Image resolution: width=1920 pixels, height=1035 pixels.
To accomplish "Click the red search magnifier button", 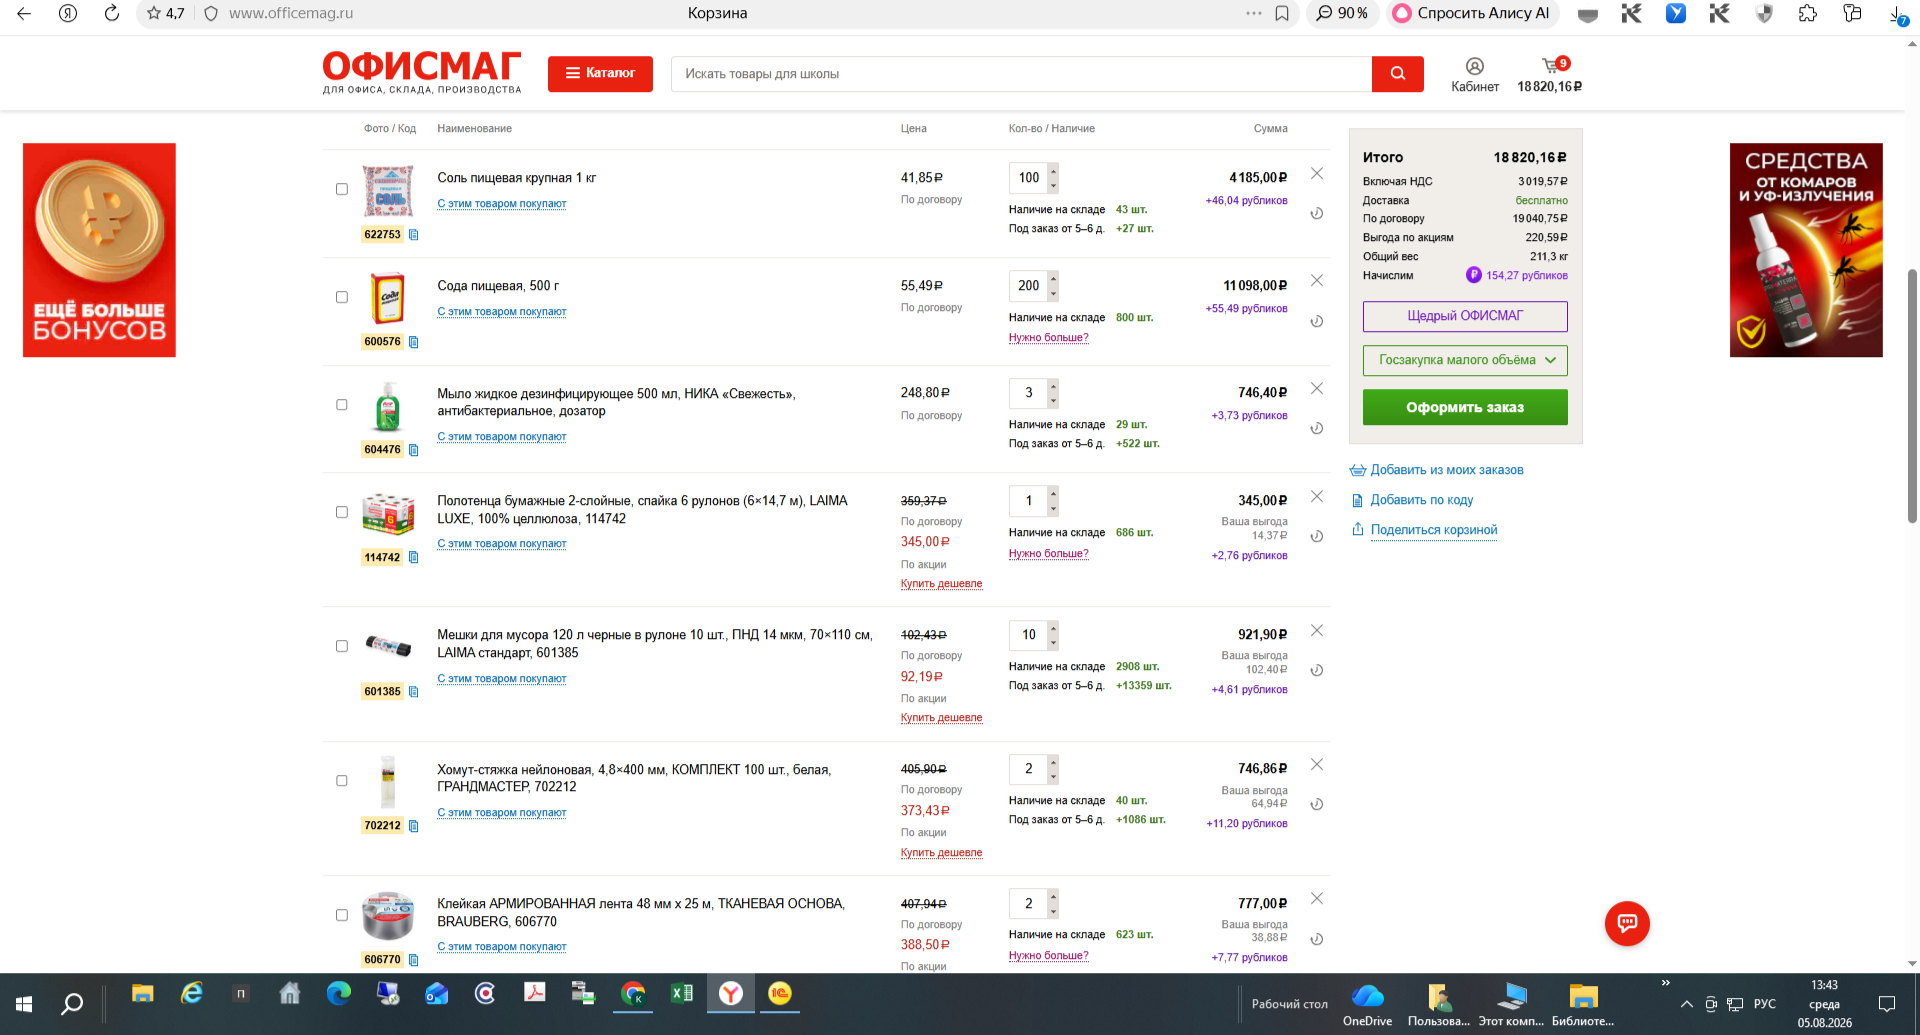I will tap(1397, 73).
